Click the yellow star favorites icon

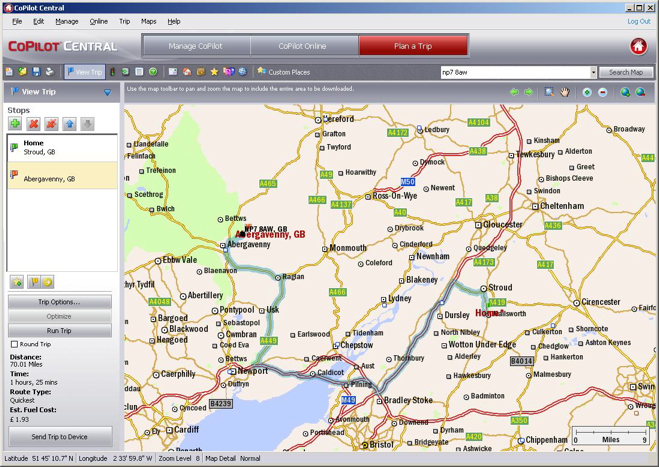214,72
